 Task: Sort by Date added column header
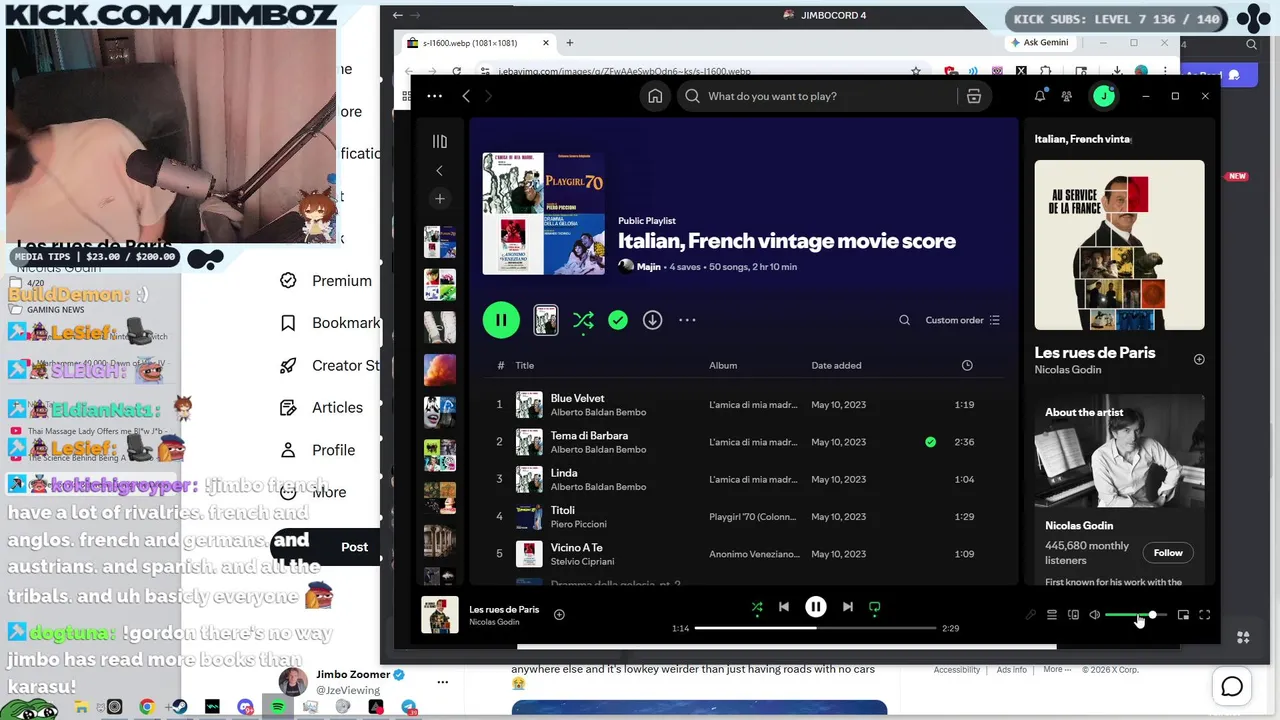click(x=836, y=366)
